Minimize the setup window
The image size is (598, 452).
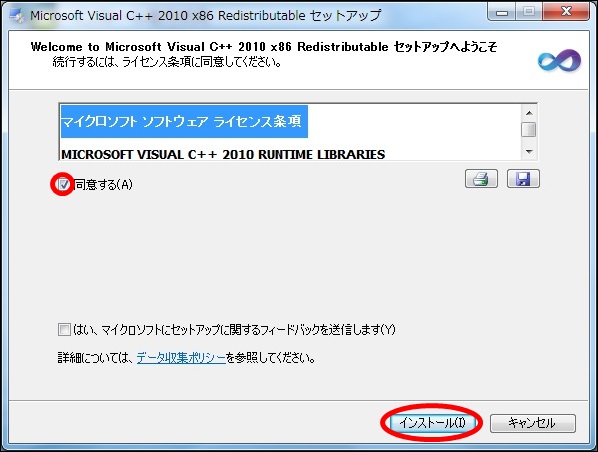[x=502, y=13]
